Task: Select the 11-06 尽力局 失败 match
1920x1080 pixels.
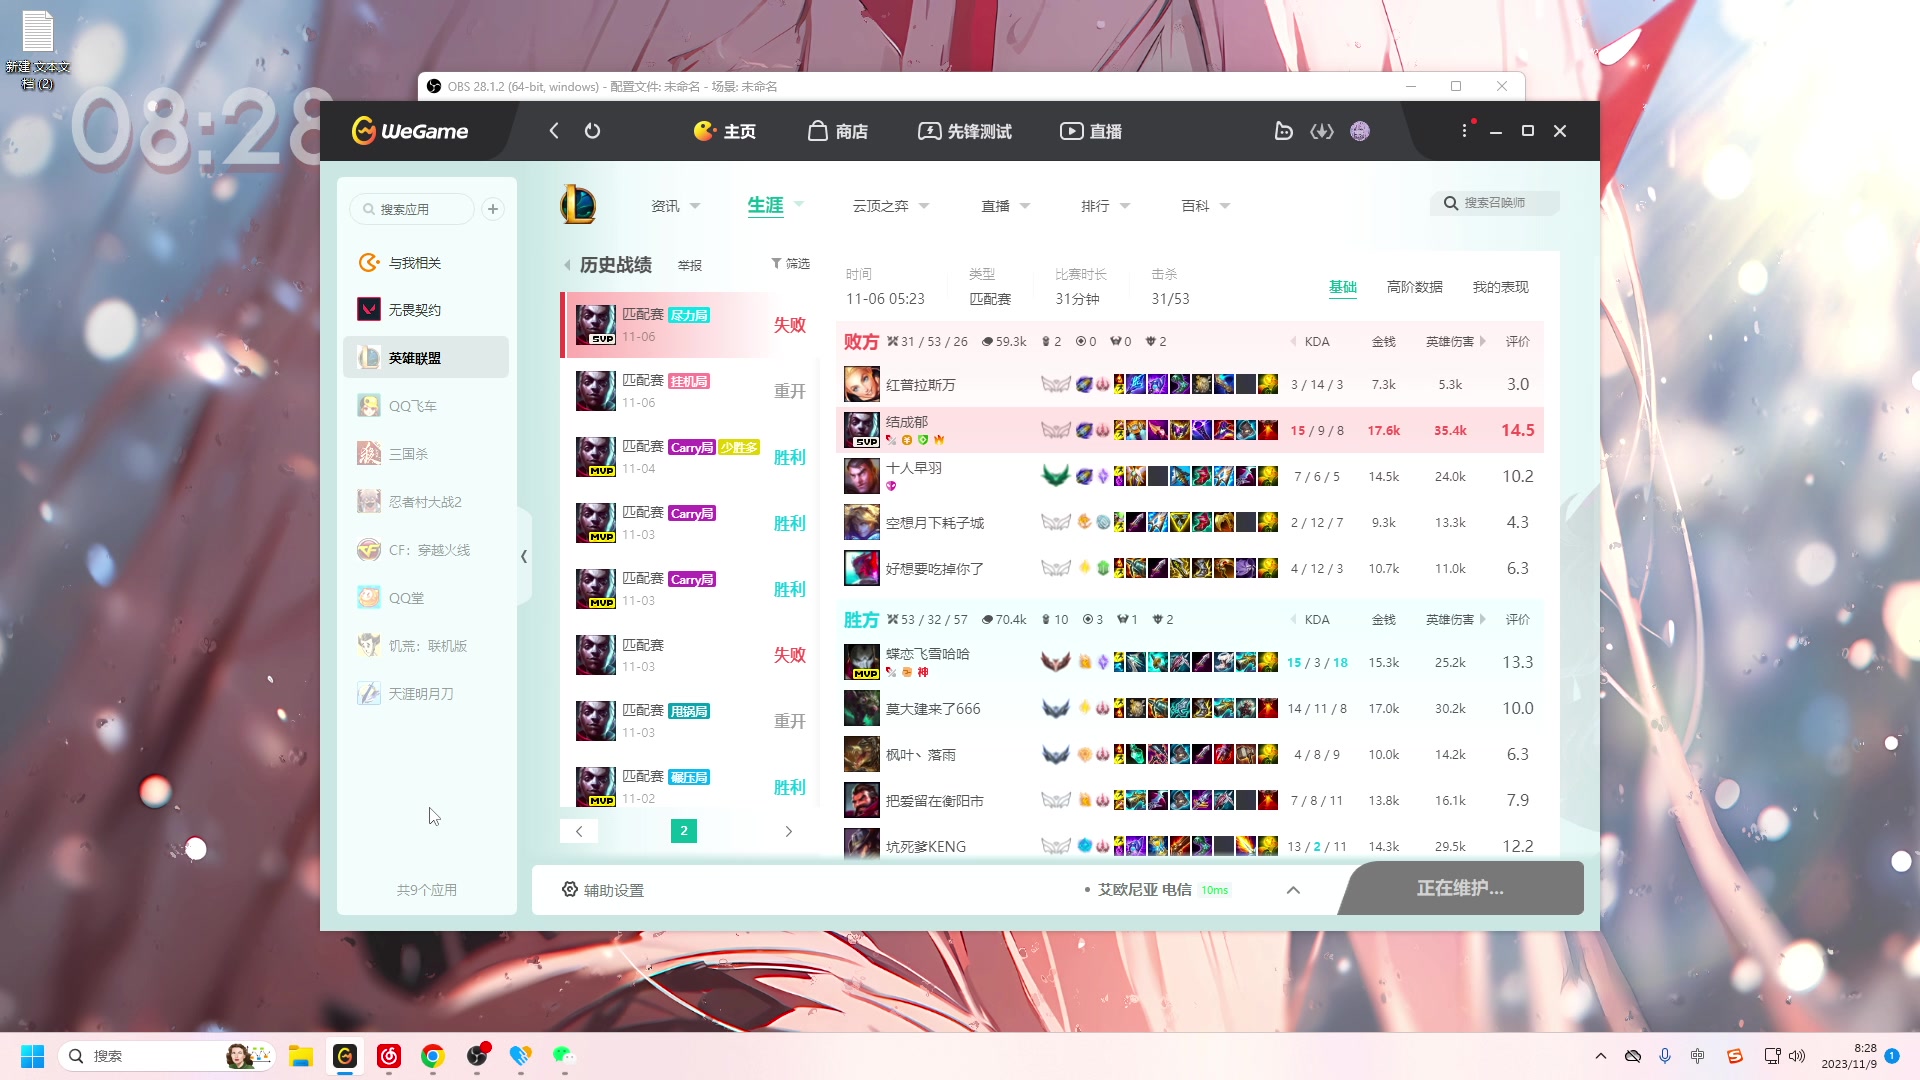Action: (690, 325)
